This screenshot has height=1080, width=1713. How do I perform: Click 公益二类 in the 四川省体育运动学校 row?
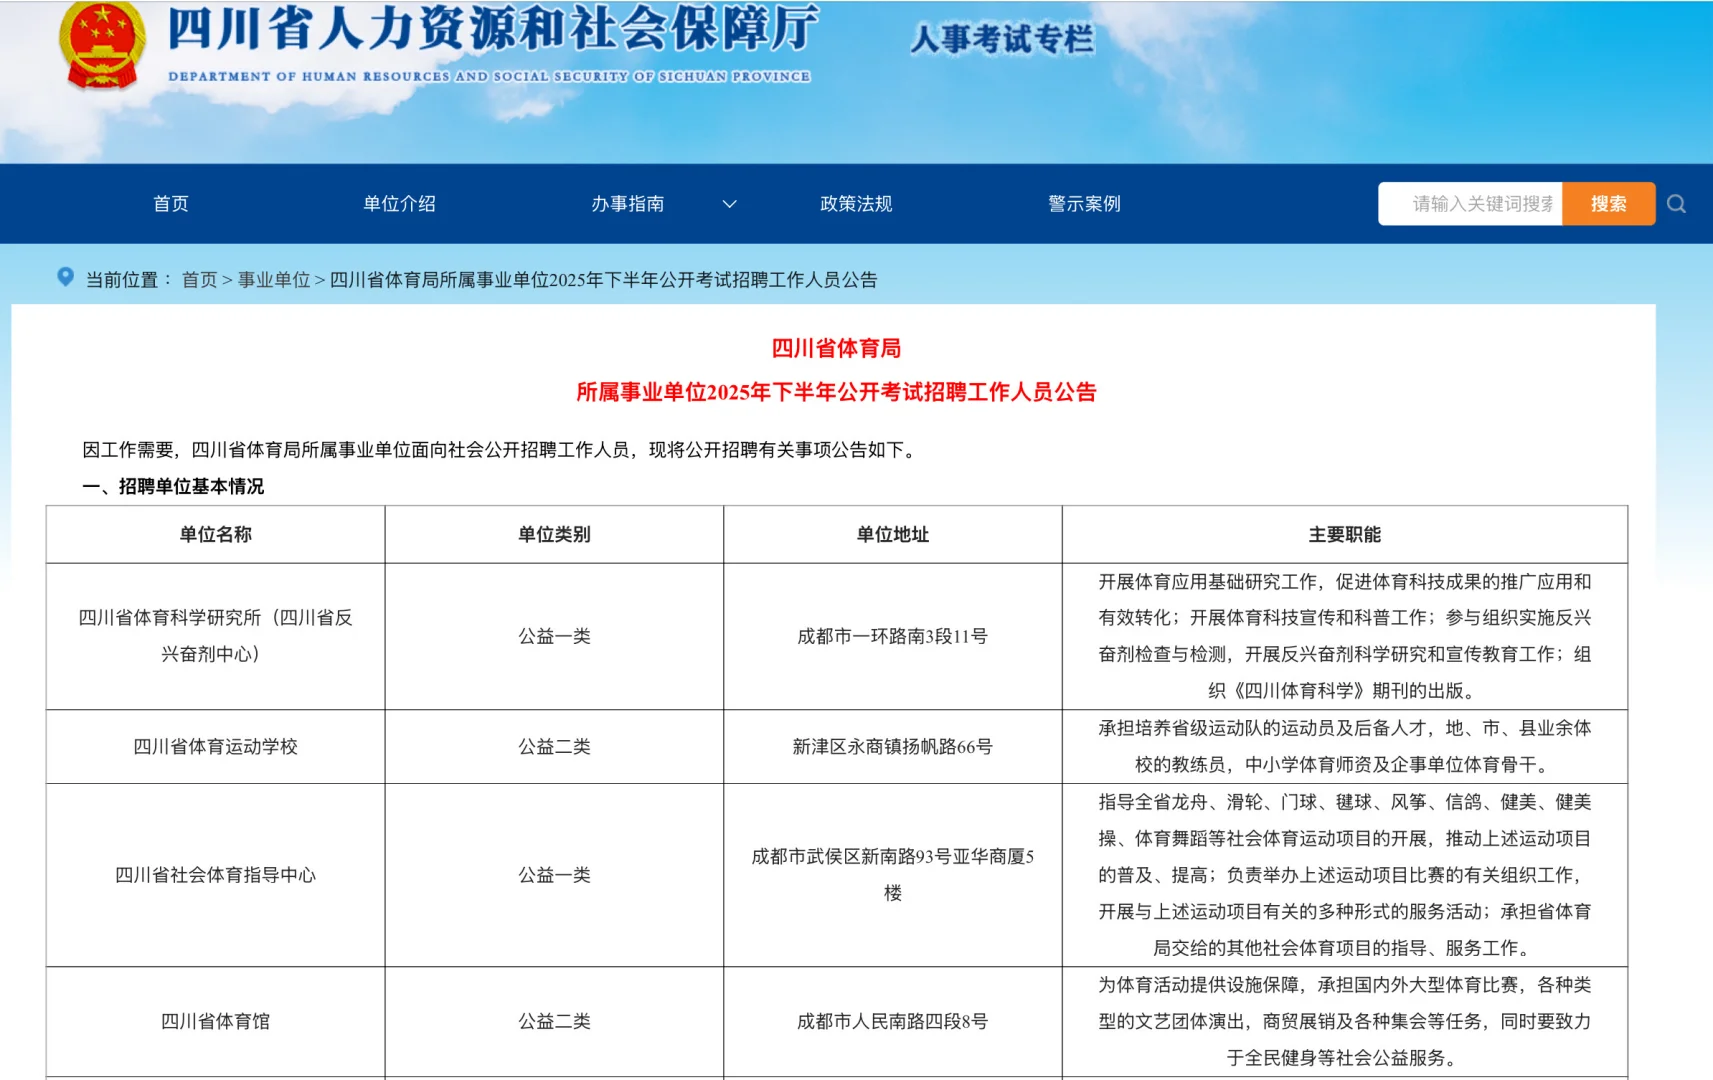(554, 747)
